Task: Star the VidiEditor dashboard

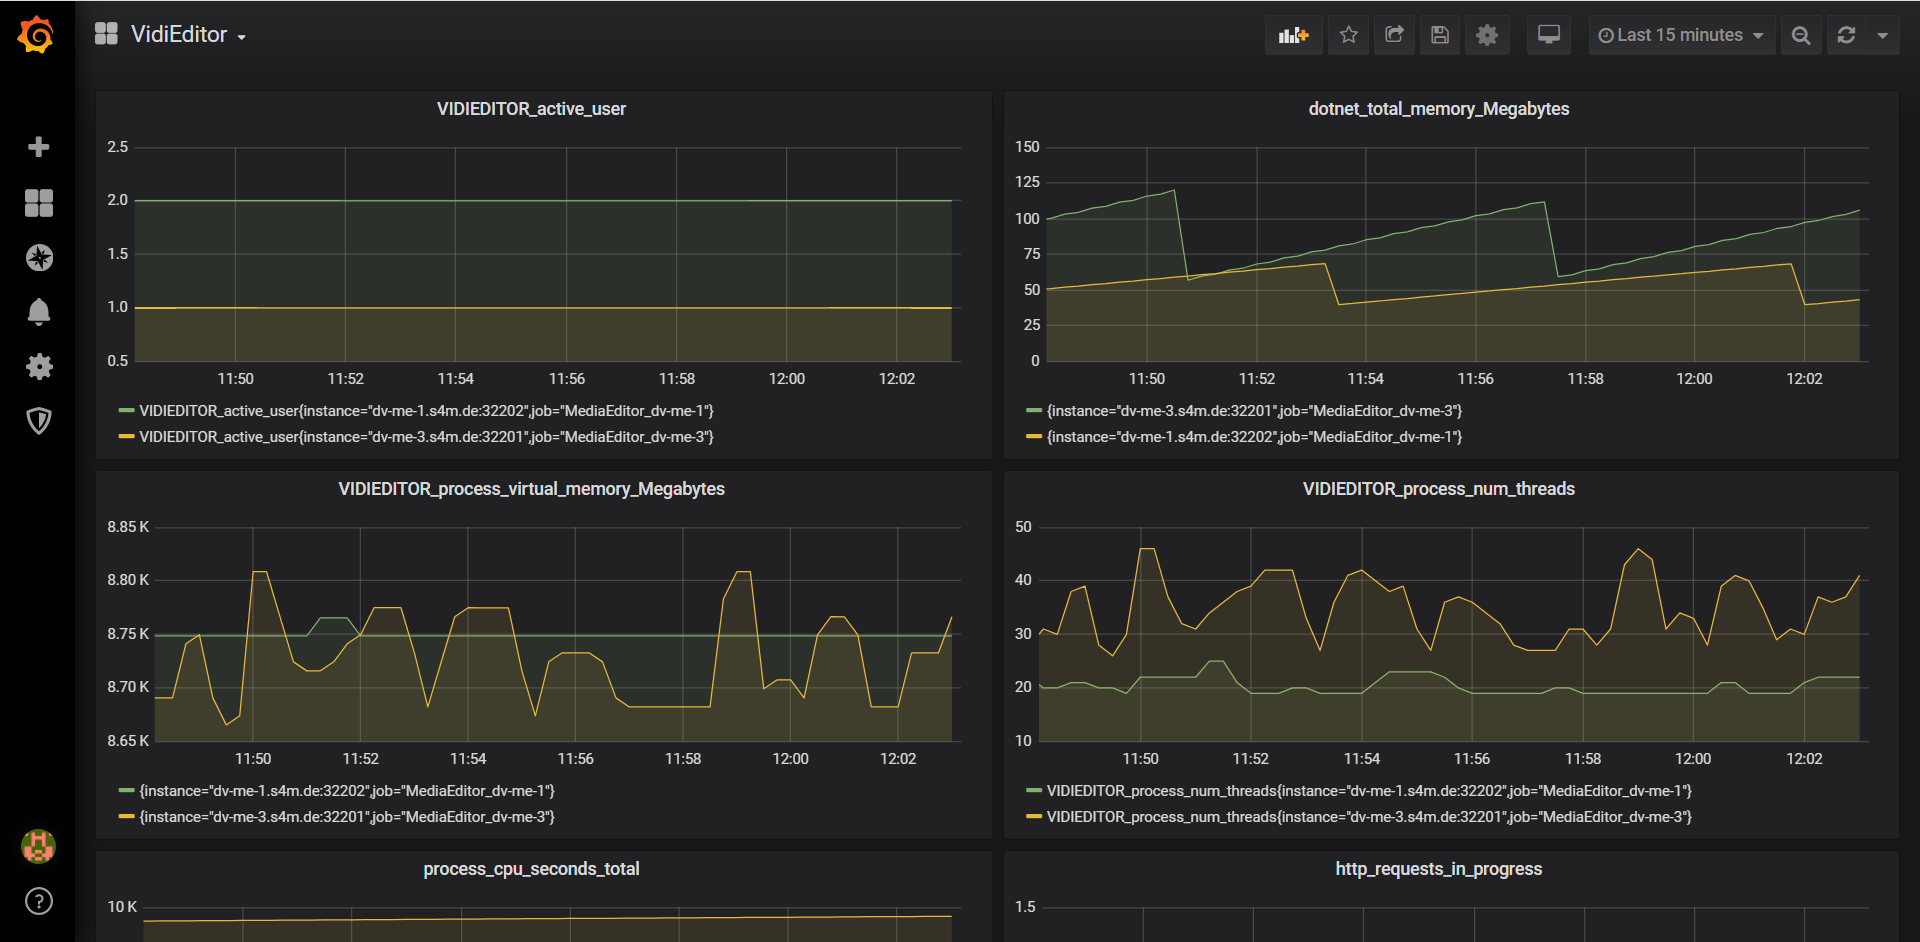Action: point(1348,34)
